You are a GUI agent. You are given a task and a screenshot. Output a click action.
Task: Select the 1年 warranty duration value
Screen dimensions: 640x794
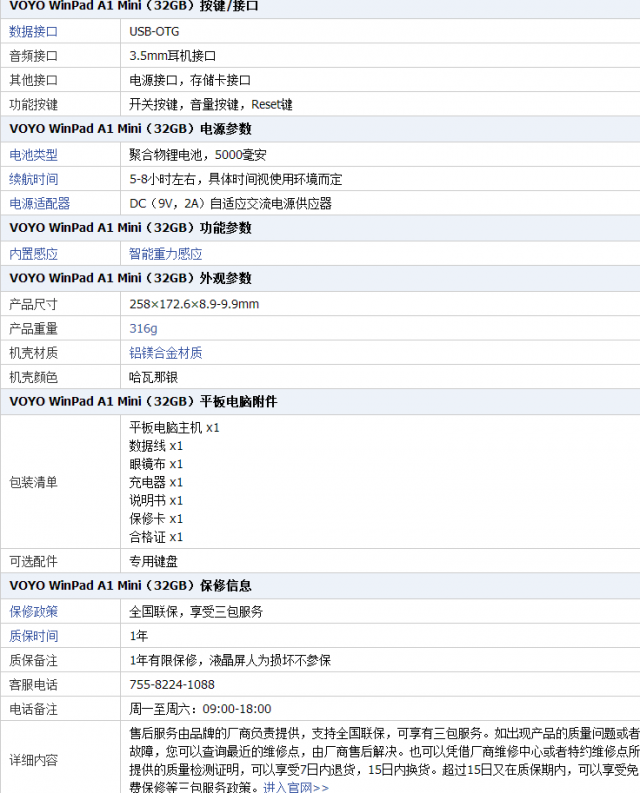coord(139,636)
